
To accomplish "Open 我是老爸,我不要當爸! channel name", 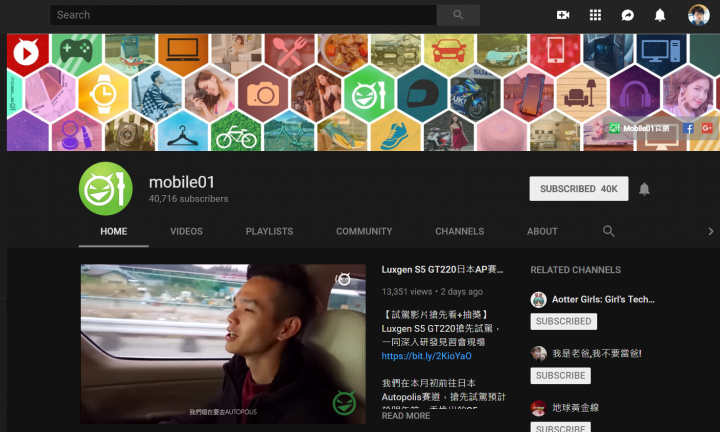I will click(596, 353).
